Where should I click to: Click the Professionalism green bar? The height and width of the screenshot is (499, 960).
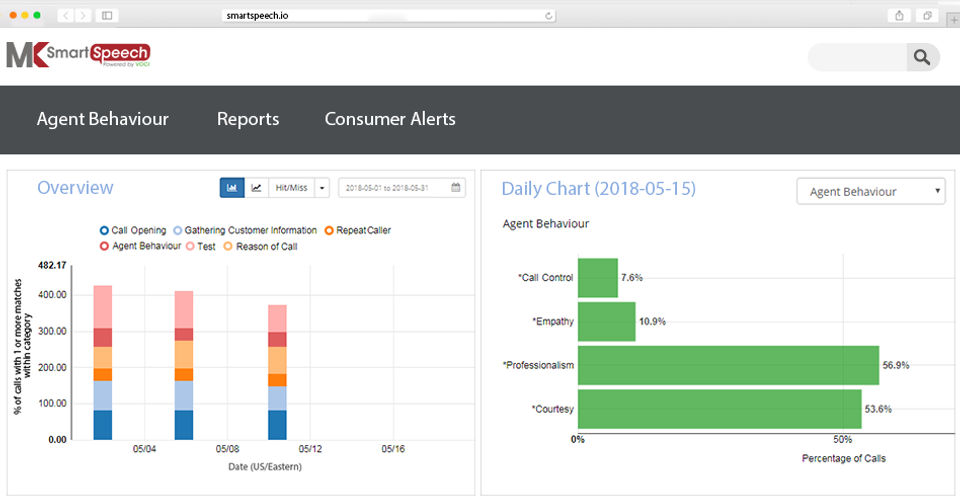[729, 366]
